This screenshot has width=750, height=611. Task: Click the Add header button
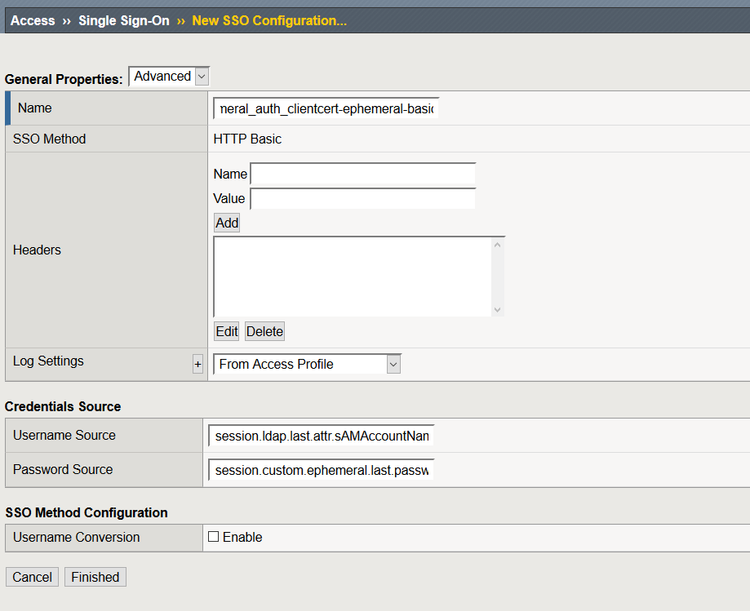[227, 222]
